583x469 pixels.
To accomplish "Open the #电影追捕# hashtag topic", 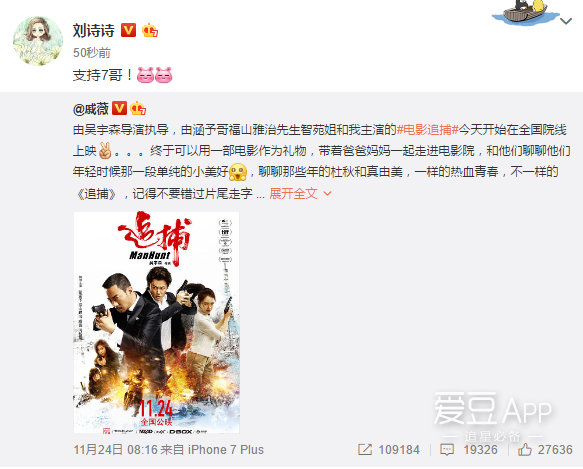I will pos(428,129).
